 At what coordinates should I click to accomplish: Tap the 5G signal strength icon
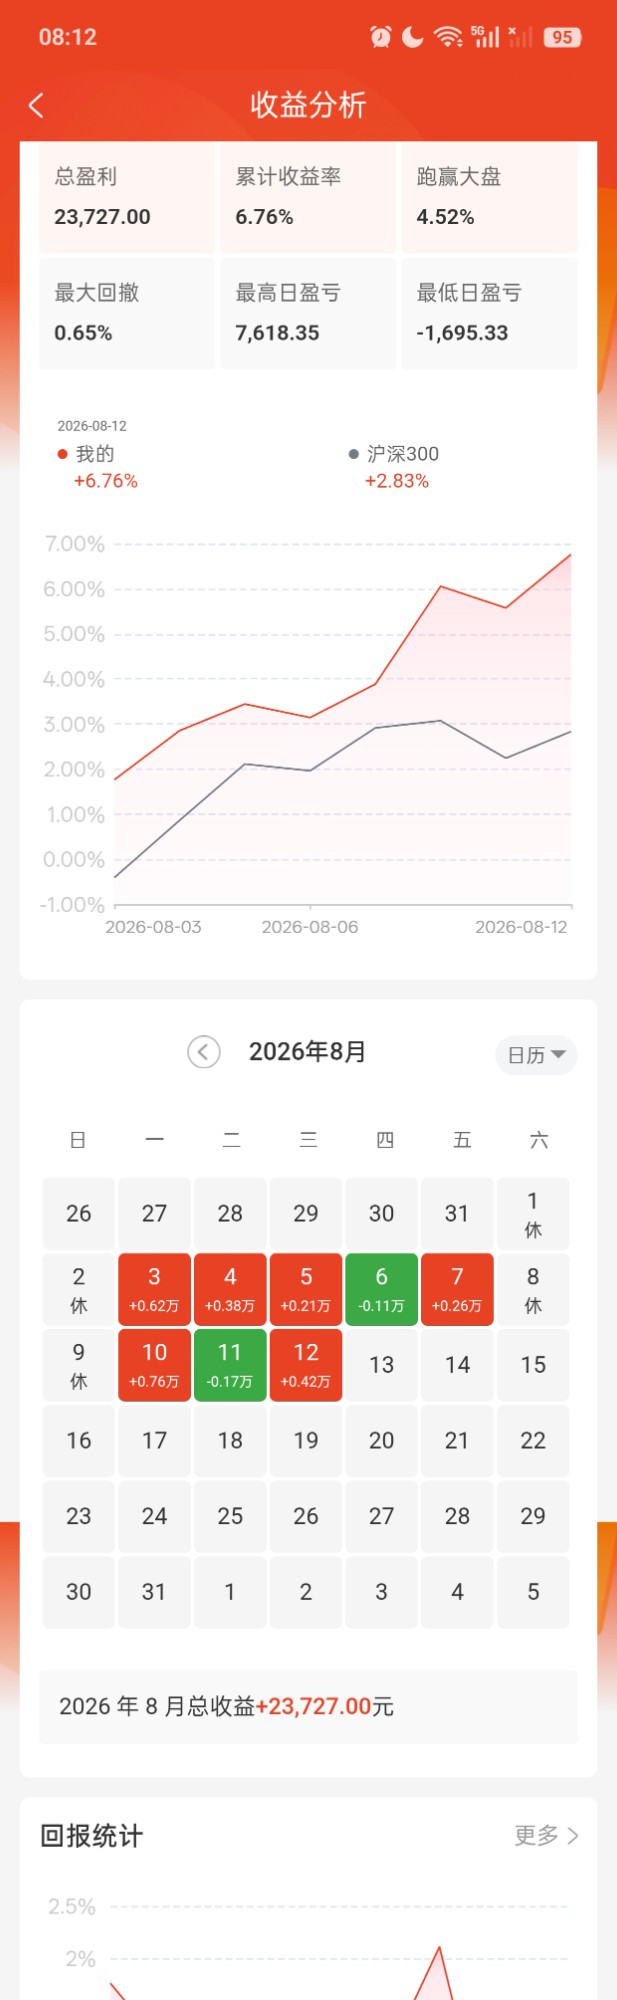(x=486, y=37)
